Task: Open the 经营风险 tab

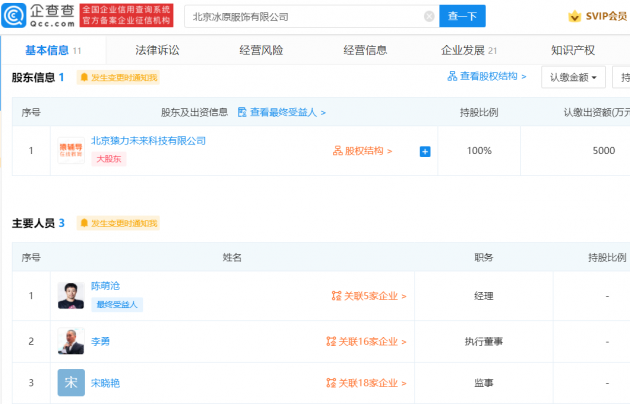Action: pyautogui.click(x=261, y=50)
